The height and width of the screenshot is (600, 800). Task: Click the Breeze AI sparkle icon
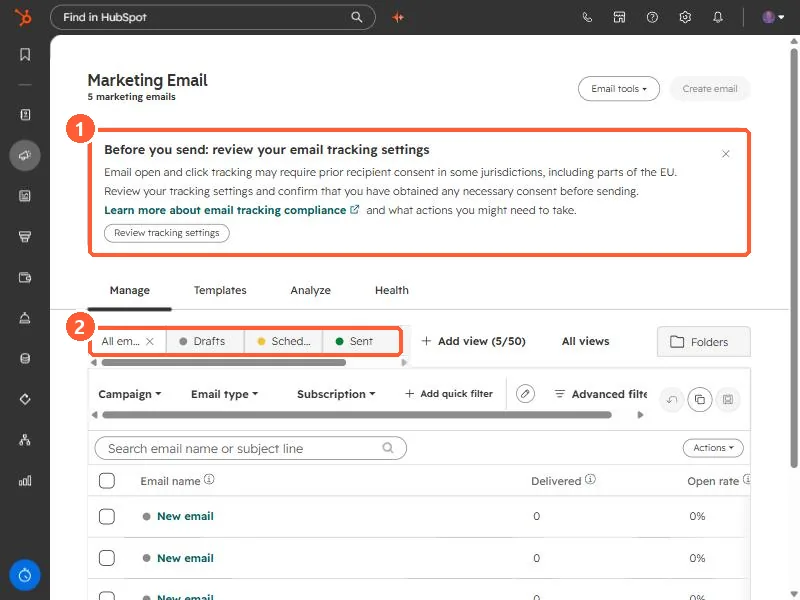click(x=398, y=17)
